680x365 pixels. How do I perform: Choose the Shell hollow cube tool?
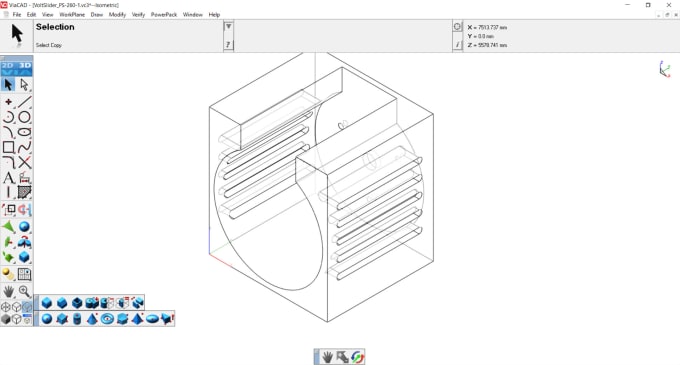pos(77,303)
